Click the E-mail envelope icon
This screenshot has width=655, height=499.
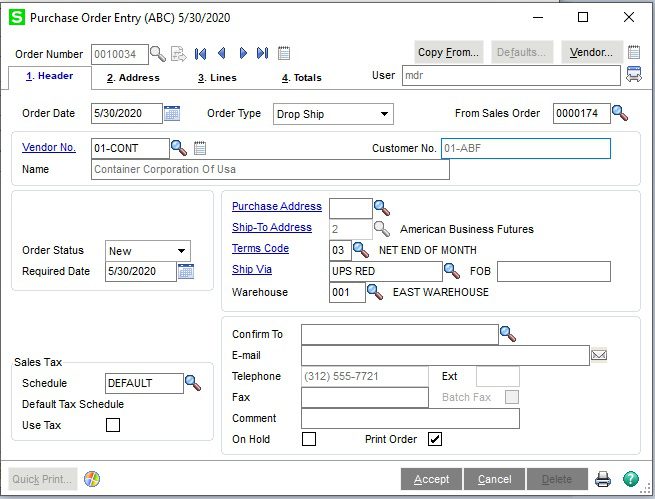(x=599, y=355)
